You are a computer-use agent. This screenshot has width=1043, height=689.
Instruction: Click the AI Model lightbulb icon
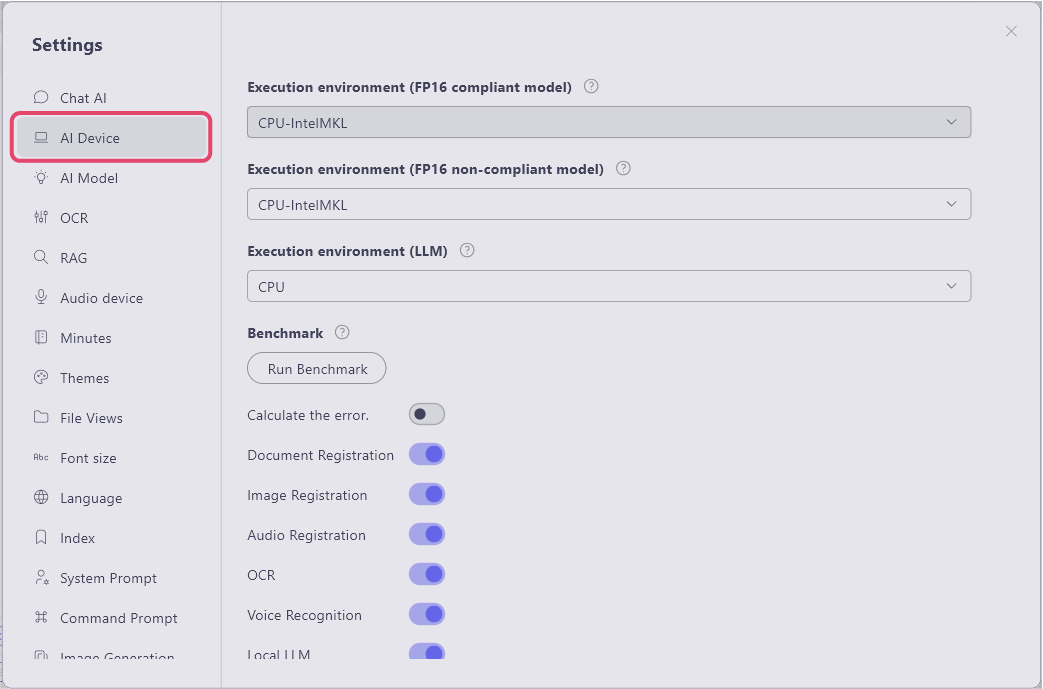41,178
